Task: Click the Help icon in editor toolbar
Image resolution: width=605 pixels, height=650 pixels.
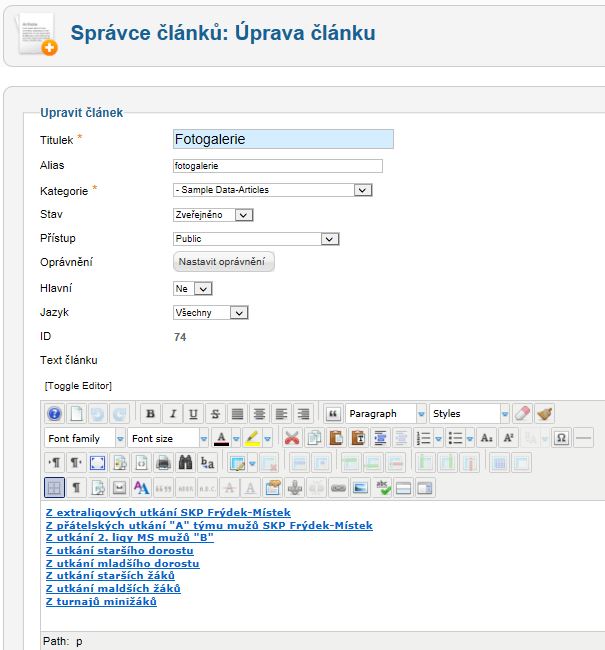Action: [55, 413]
